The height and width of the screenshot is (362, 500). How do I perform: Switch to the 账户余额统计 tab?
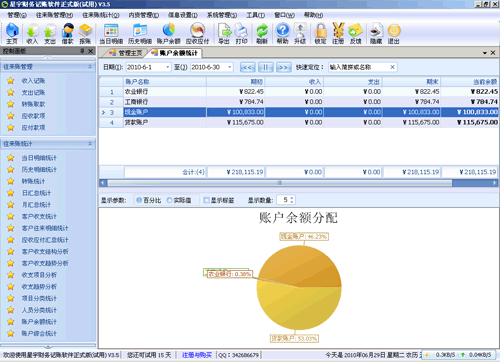click(175, 53)
